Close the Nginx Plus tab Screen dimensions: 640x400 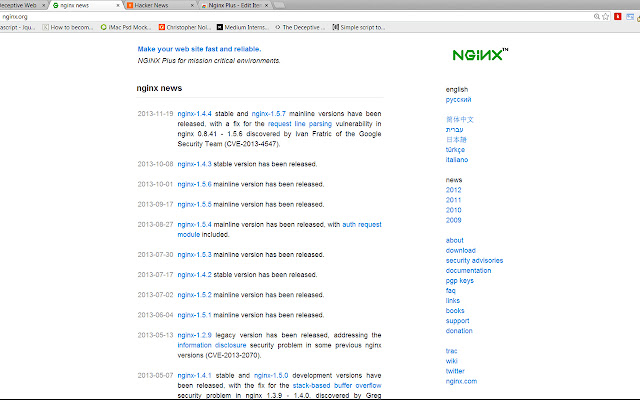(267, 5)
